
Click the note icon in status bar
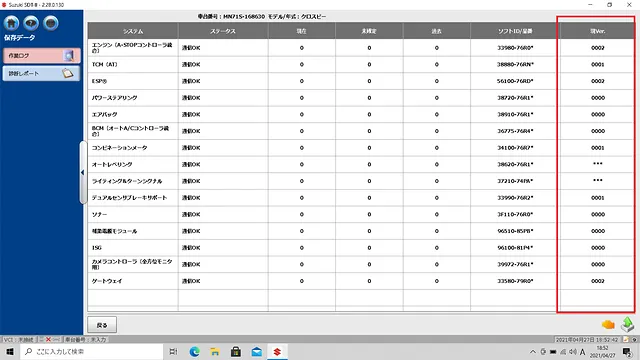click(626, 340)
